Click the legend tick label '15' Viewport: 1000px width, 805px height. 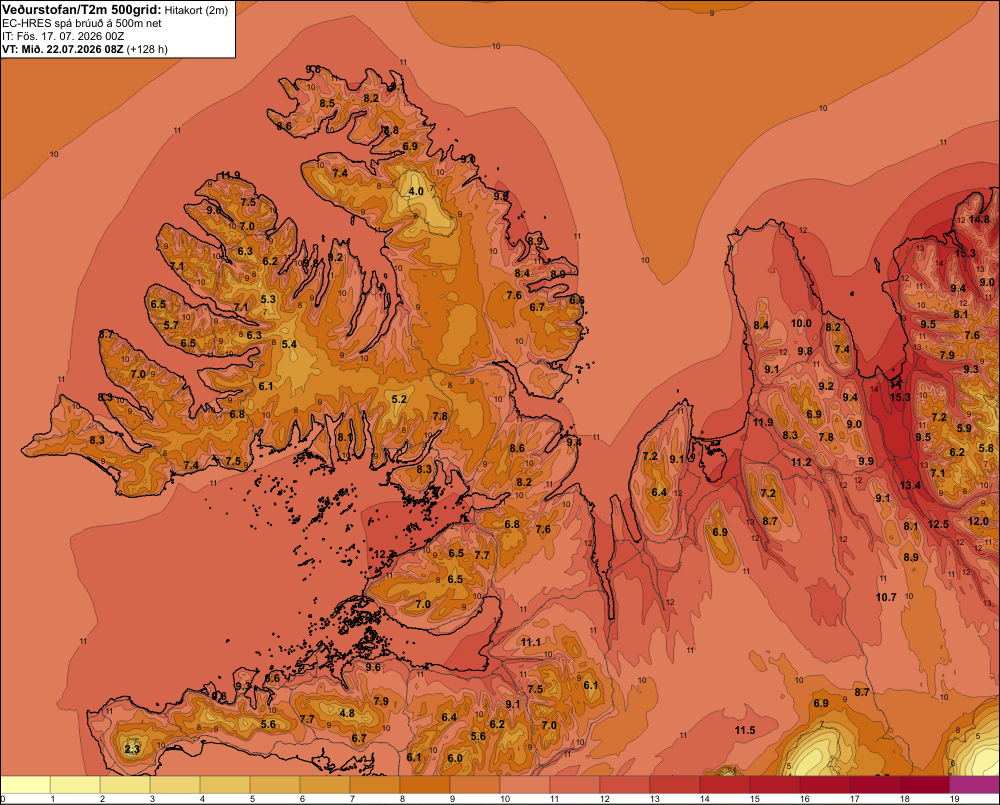click(754, 799)
